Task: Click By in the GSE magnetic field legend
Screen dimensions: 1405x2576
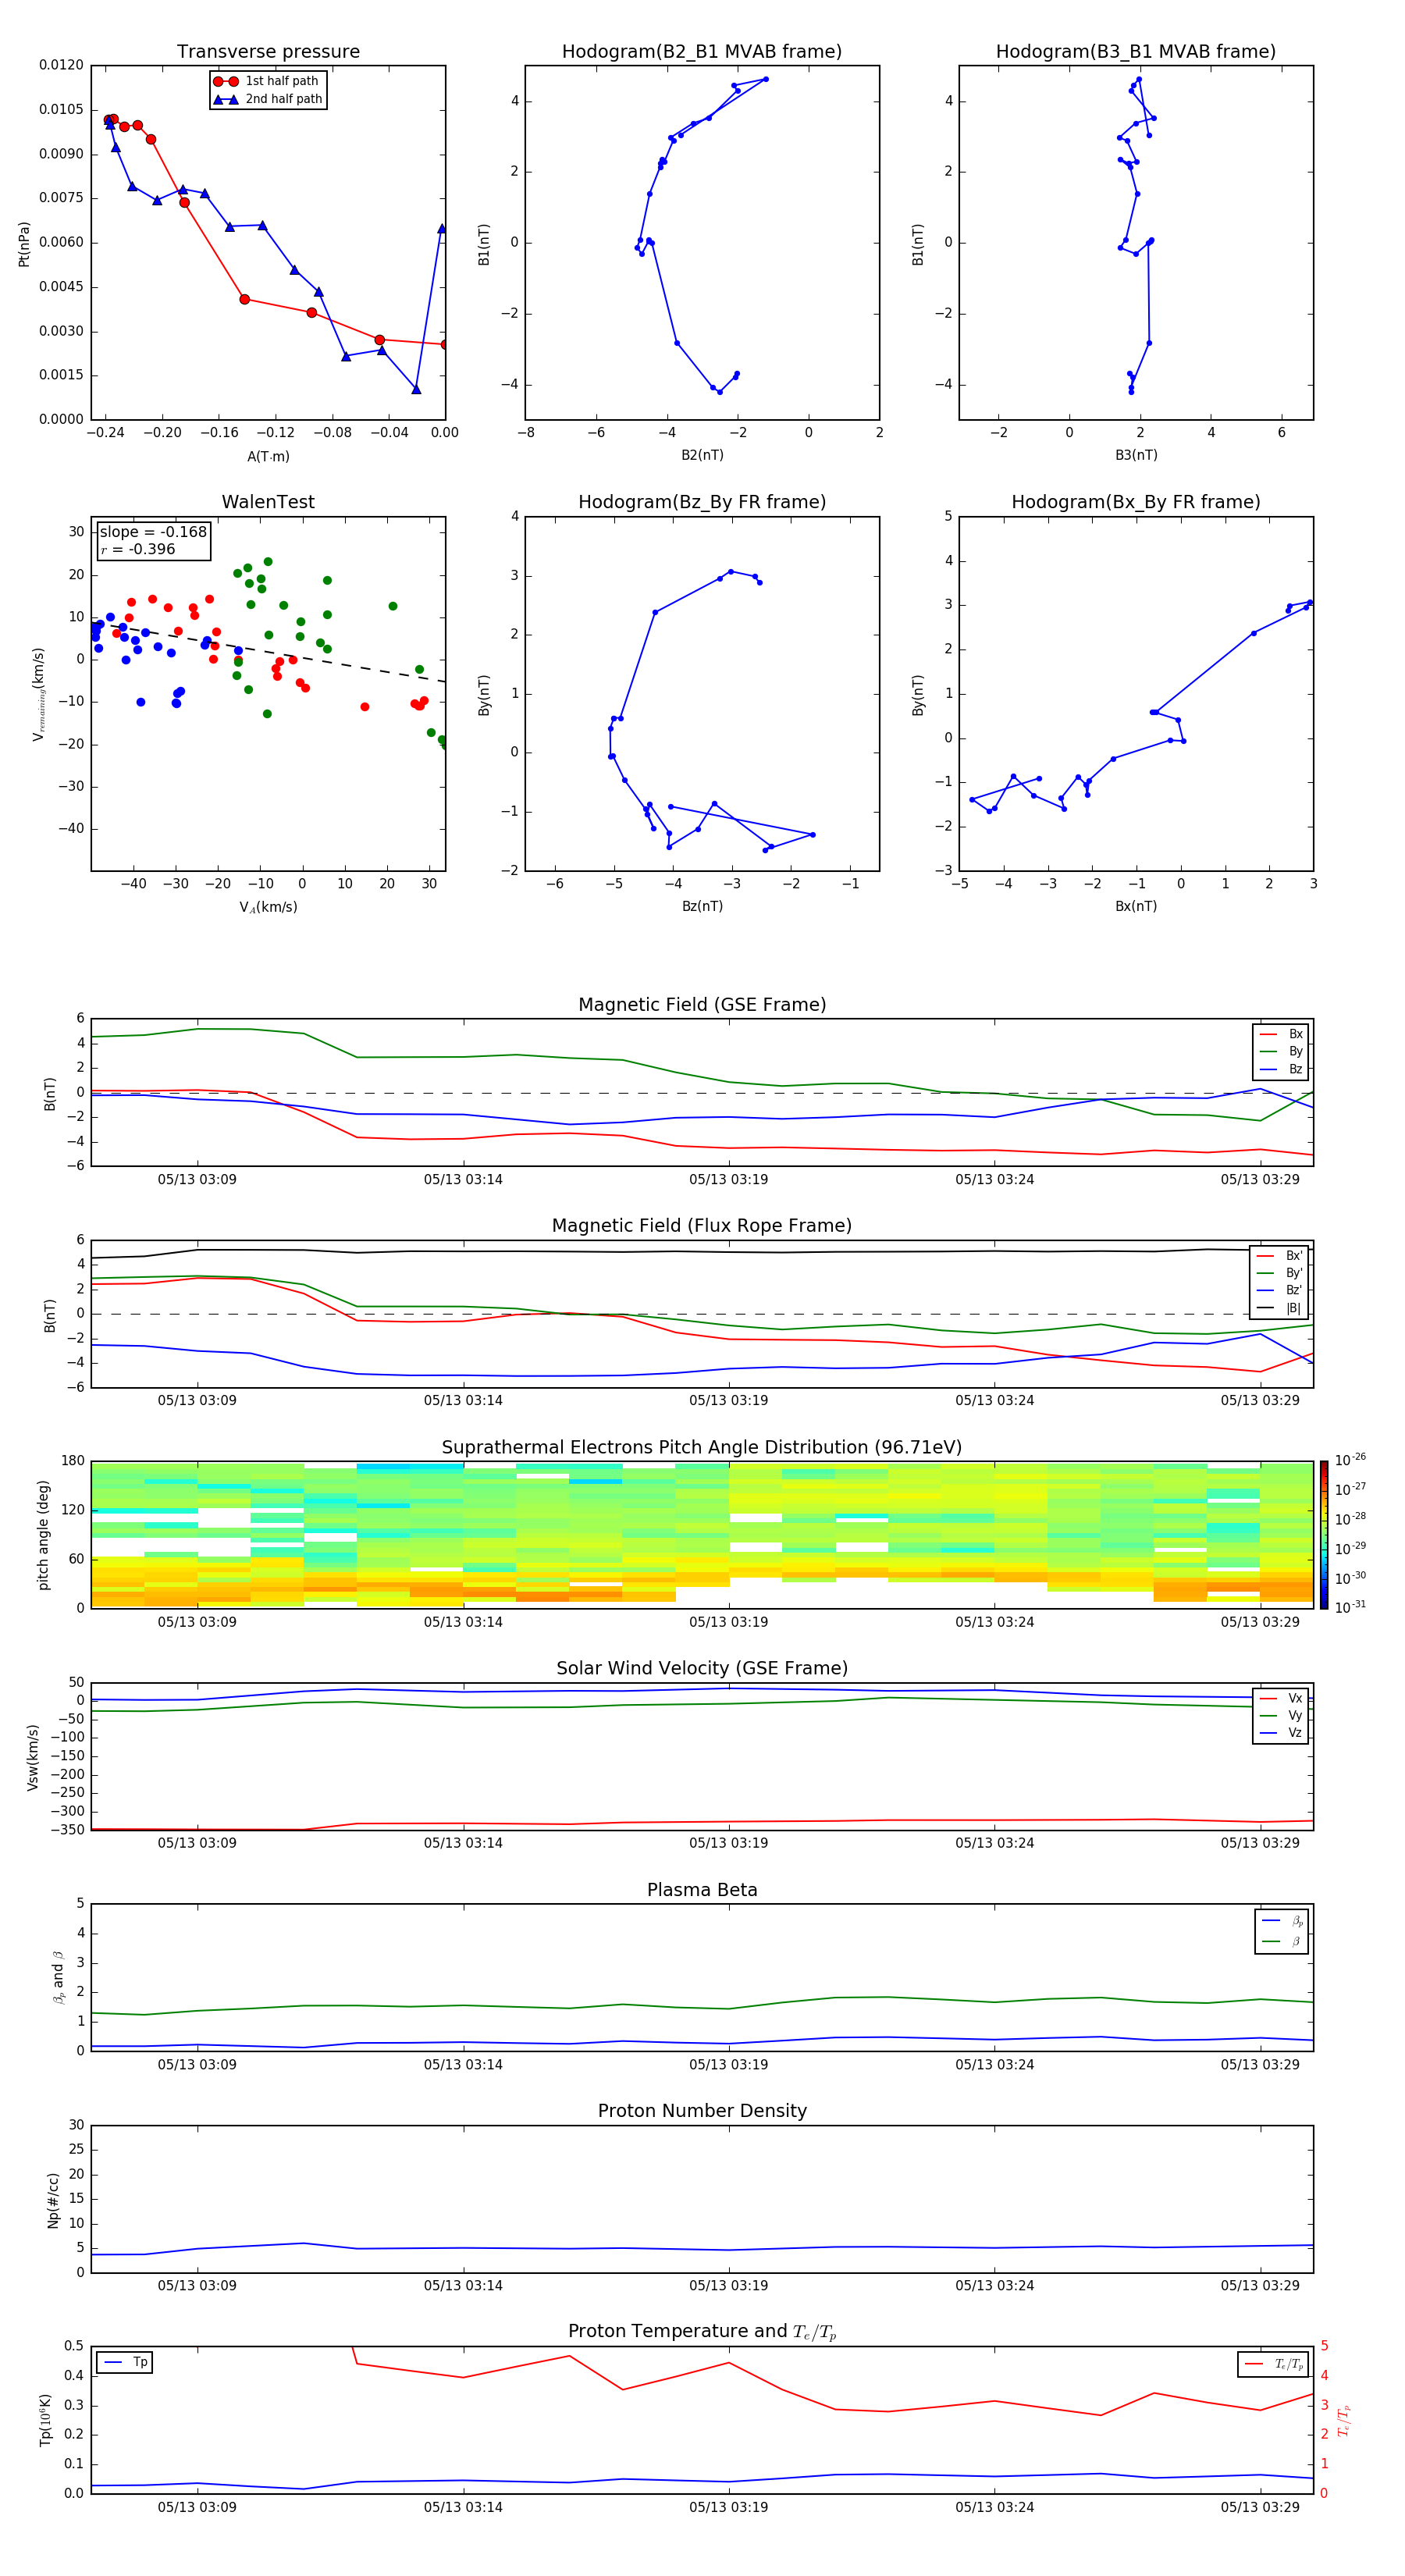Action: click(1281, 1051)
